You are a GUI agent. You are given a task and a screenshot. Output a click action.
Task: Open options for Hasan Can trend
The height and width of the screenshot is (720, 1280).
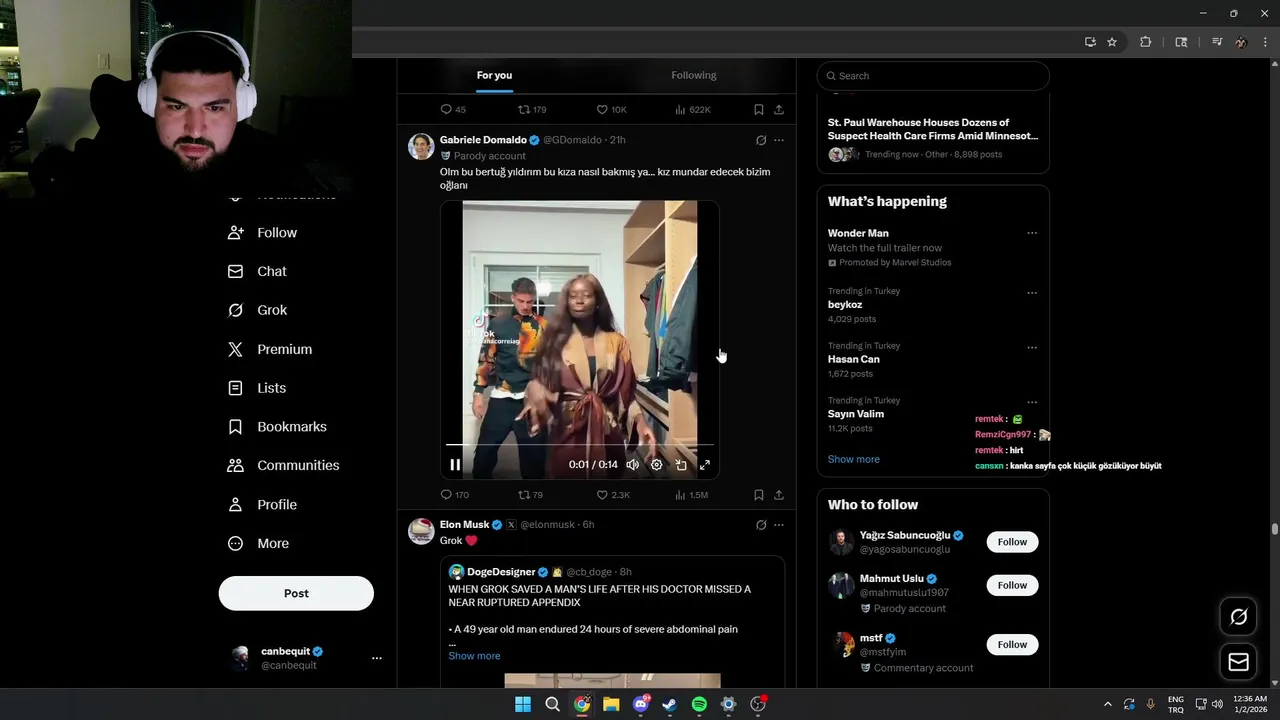coord(1032,348)
